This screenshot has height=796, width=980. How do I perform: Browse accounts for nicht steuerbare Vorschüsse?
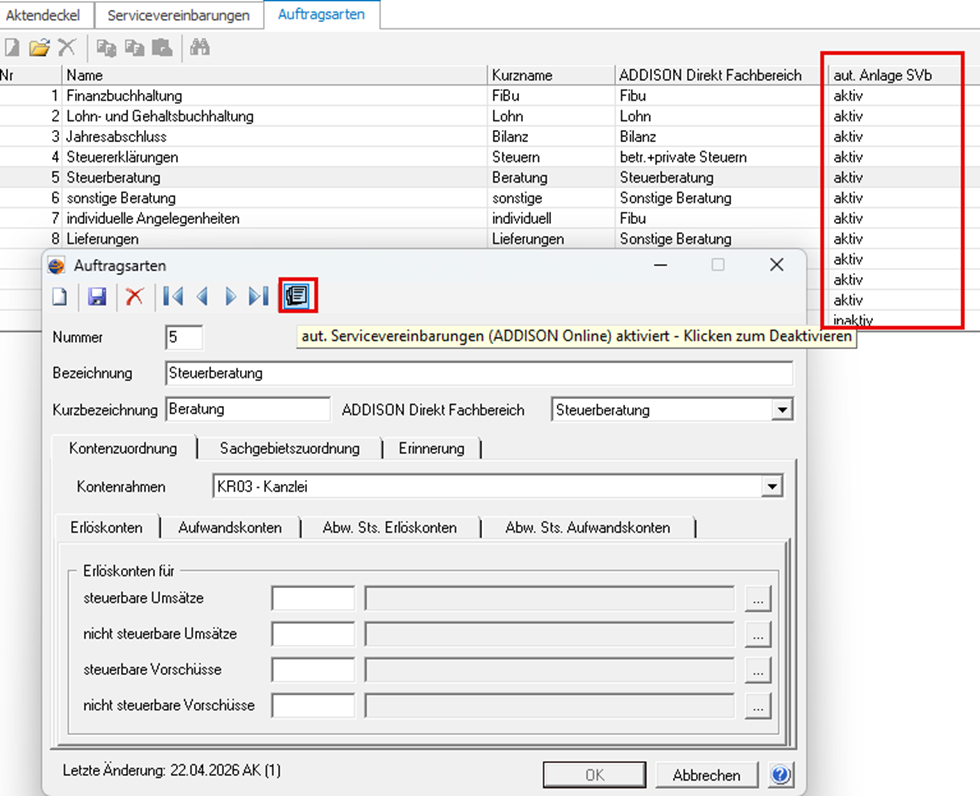[758, 705]
